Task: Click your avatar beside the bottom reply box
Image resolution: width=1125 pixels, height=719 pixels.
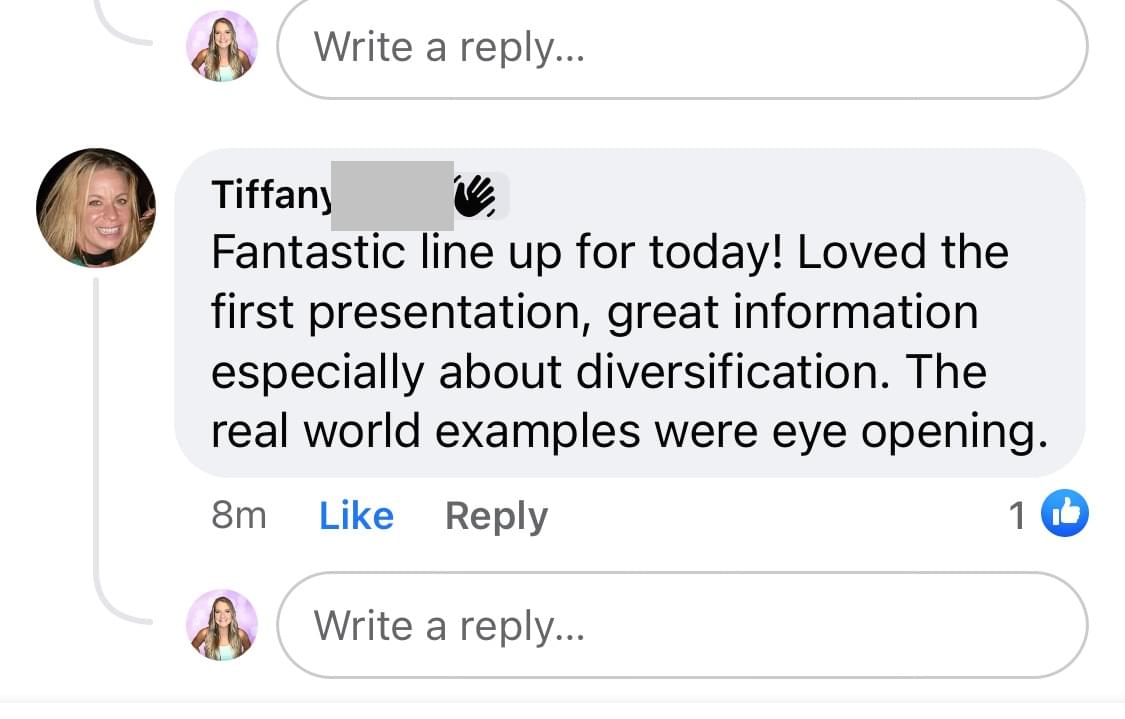Action: click(x=222, y=625)
